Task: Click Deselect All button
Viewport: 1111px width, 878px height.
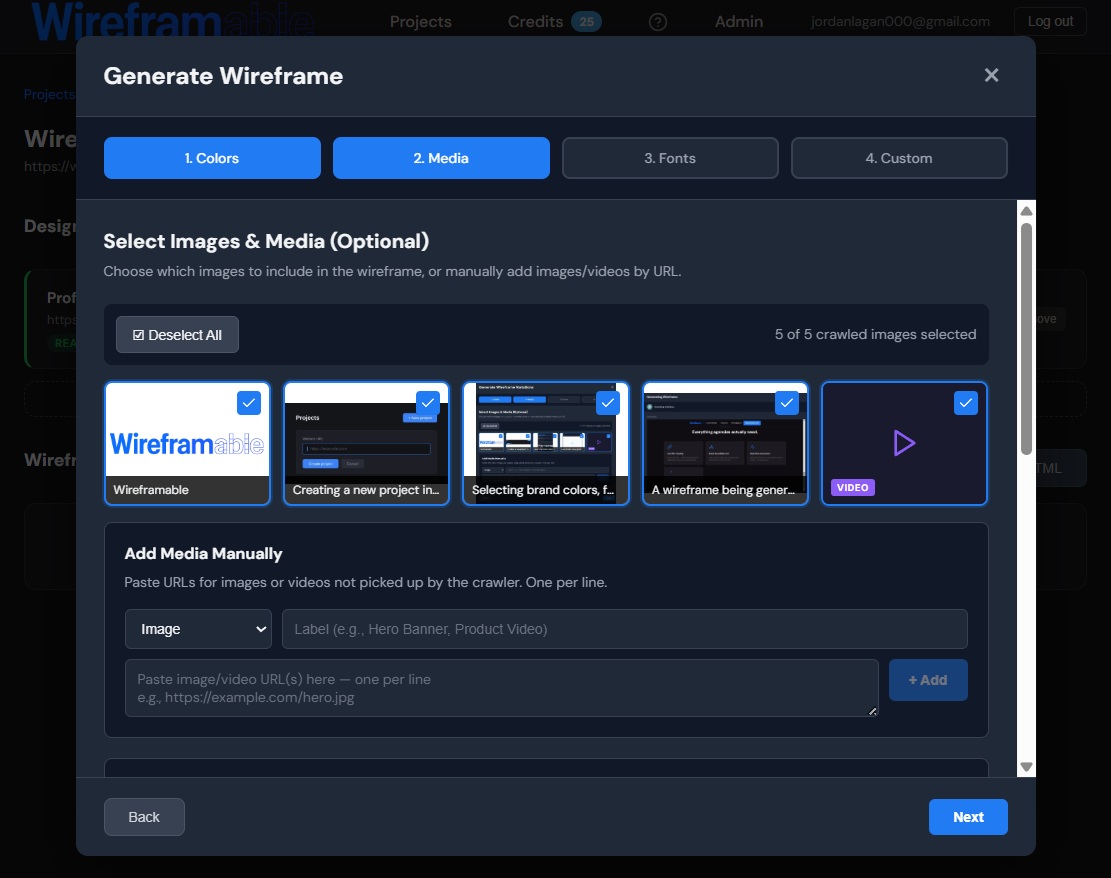Action: click(177, 334)
